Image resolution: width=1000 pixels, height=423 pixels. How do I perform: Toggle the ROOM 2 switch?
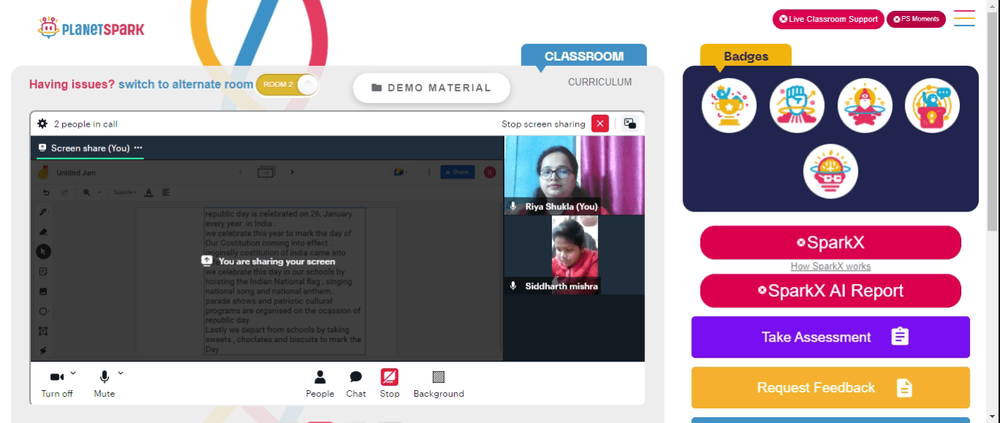[286, 85]
